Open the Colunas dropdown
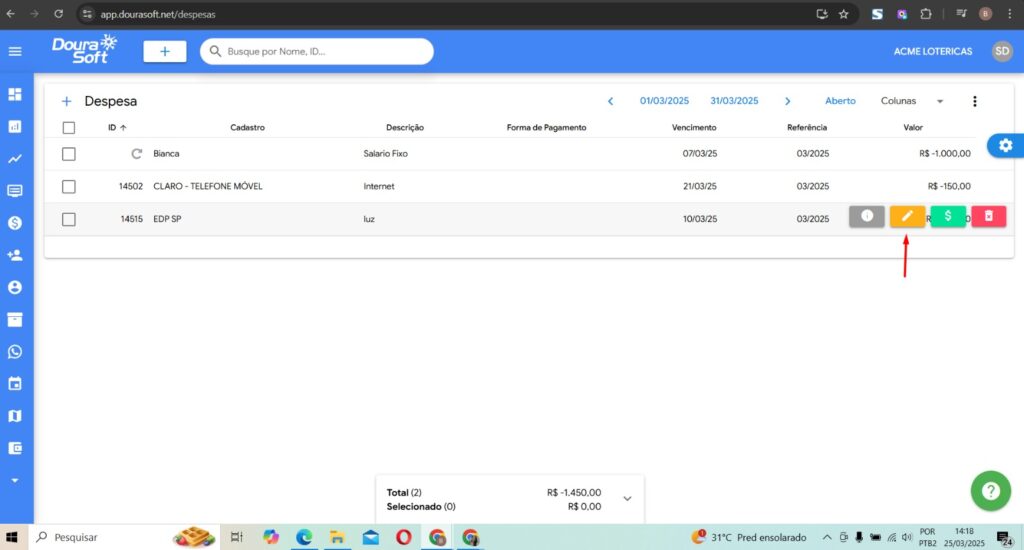 pyautogui.click(x=911, y=101)
